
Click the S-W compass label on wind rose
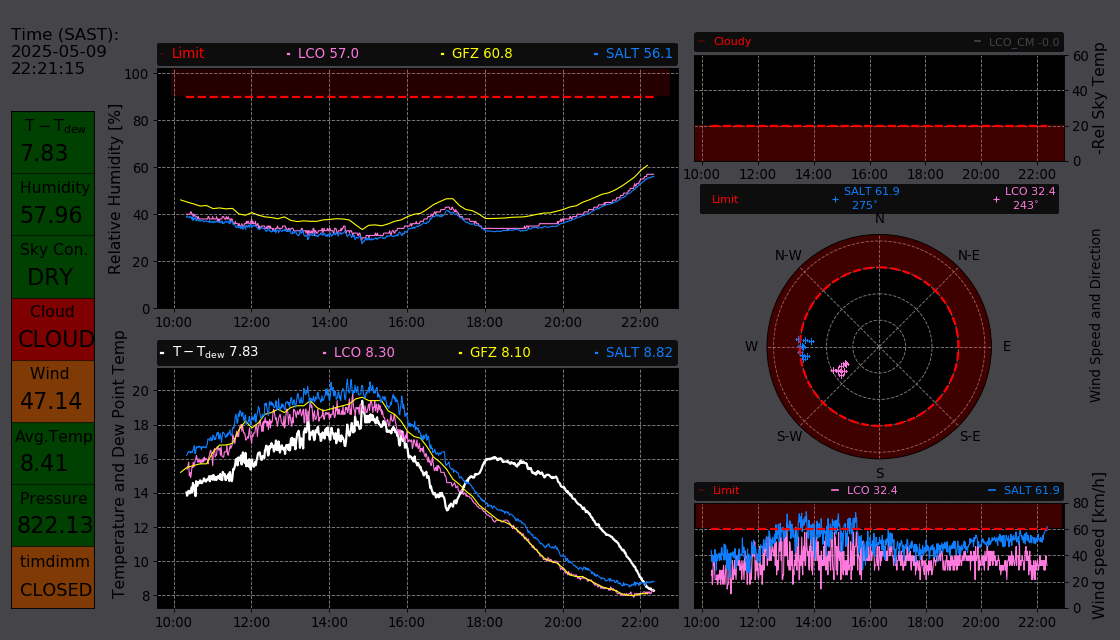[x=789, y=436]
